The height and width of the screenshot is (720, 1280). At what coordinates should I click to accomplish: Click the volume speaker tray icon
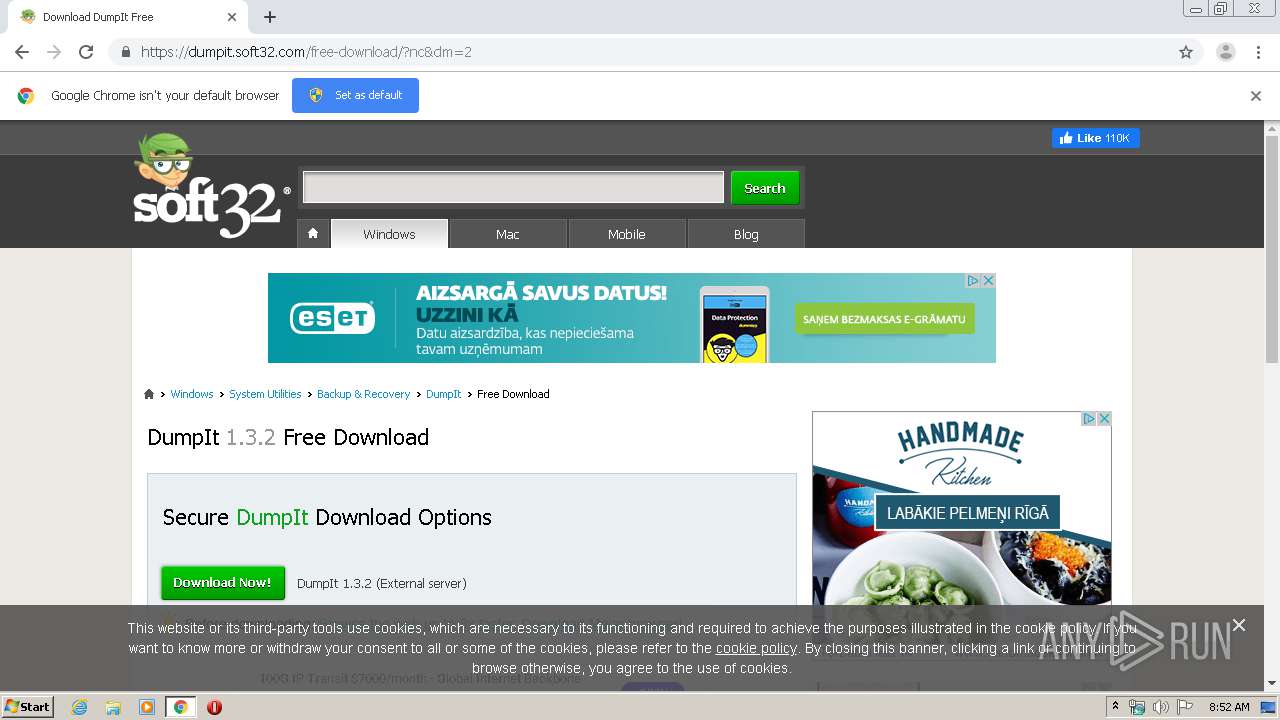pyautogui.click(x=1160, y=707)
